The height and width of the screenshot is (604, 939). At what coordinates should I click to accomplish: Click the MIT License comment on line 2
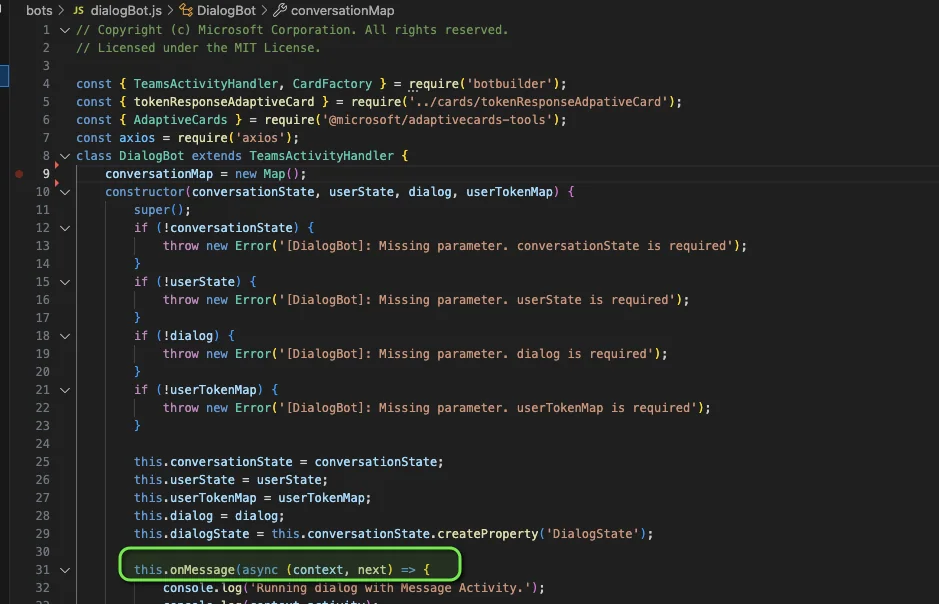pyautogui.click(x=198, y=48)
